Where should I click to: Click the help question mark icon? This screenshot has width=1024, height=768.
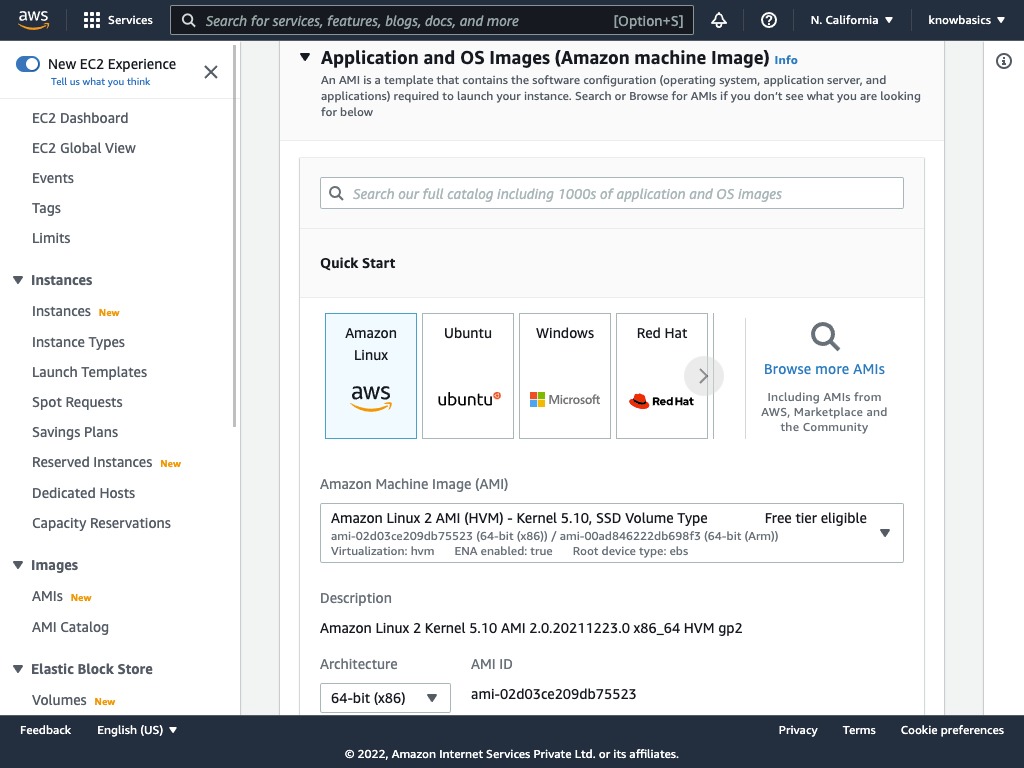(x=769, y=20)
